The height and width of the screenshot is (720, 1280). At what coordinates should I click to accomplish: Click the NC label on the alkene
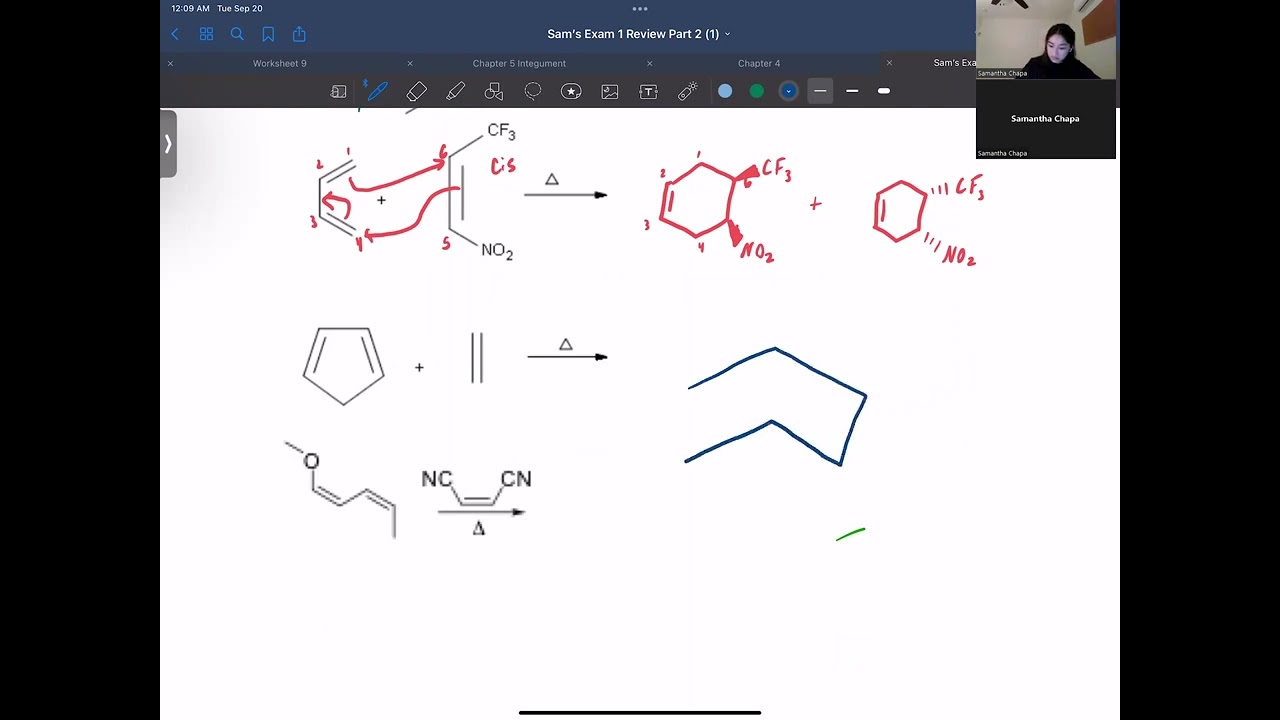coord(436,479)
